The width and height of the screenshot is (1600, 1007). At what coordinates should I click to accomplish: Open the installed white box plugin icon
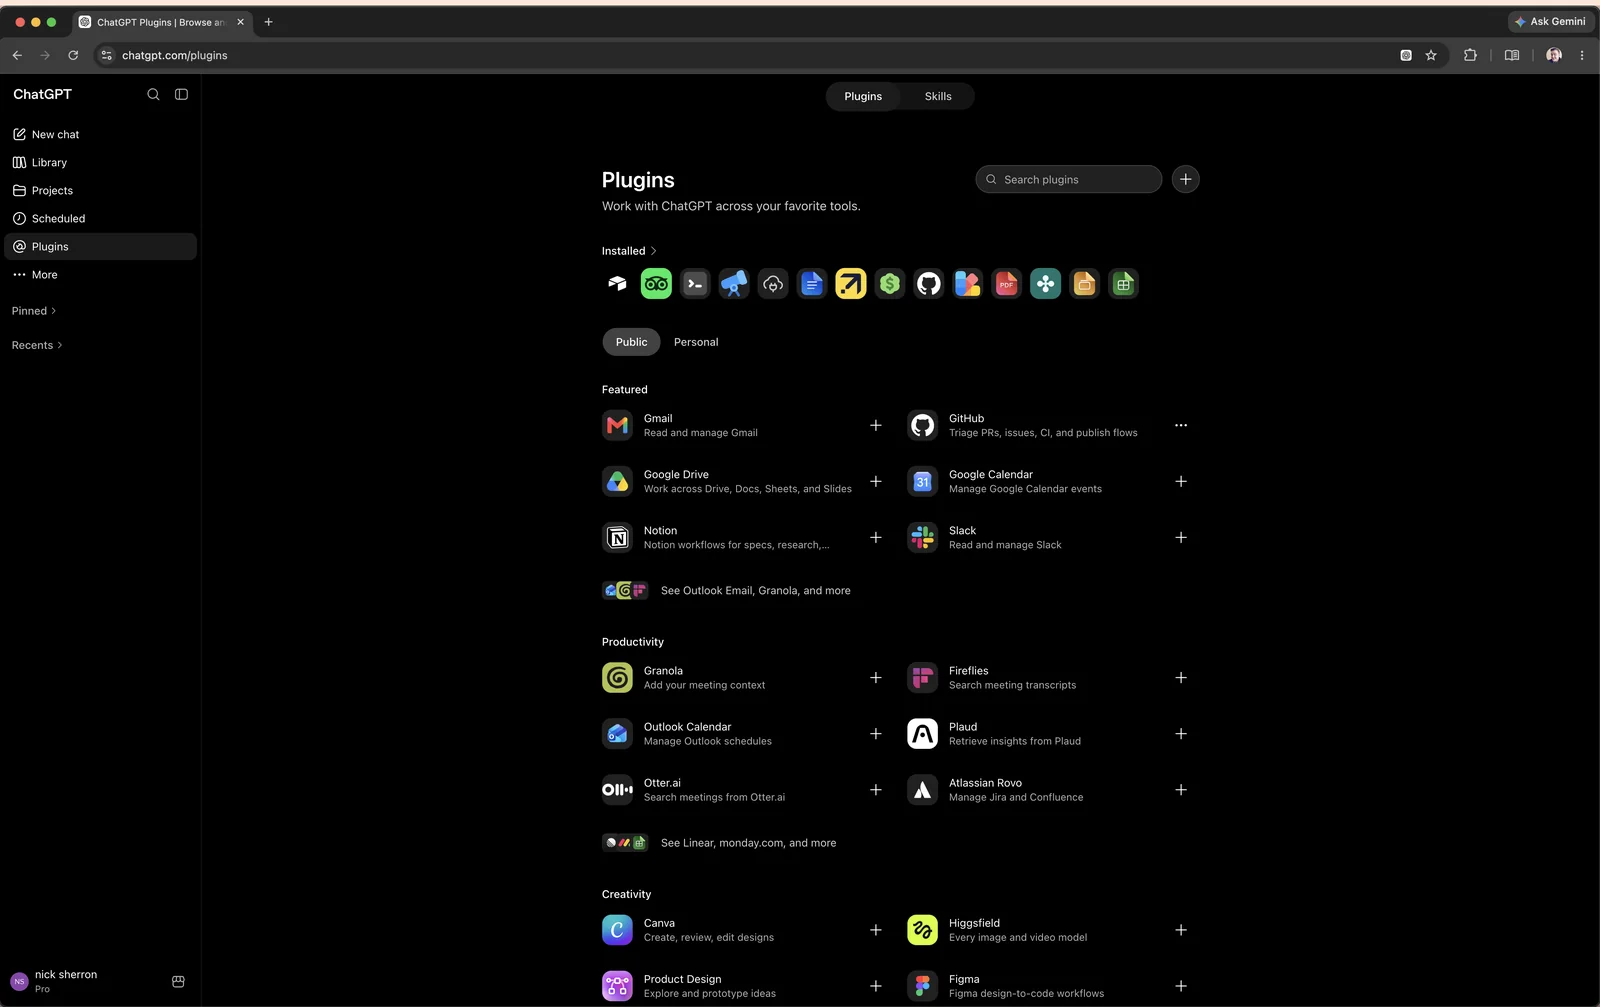click(617, 284)
